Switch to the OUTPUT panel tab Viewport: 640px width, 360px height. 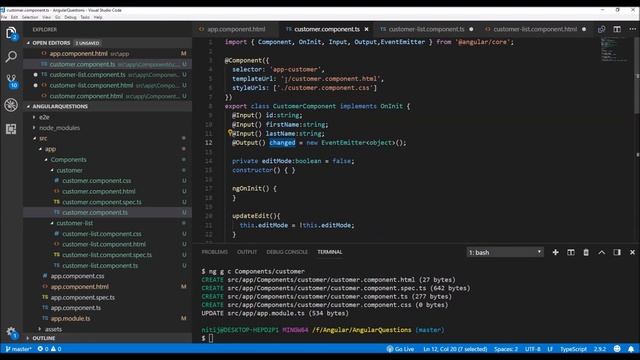(247, 252)
